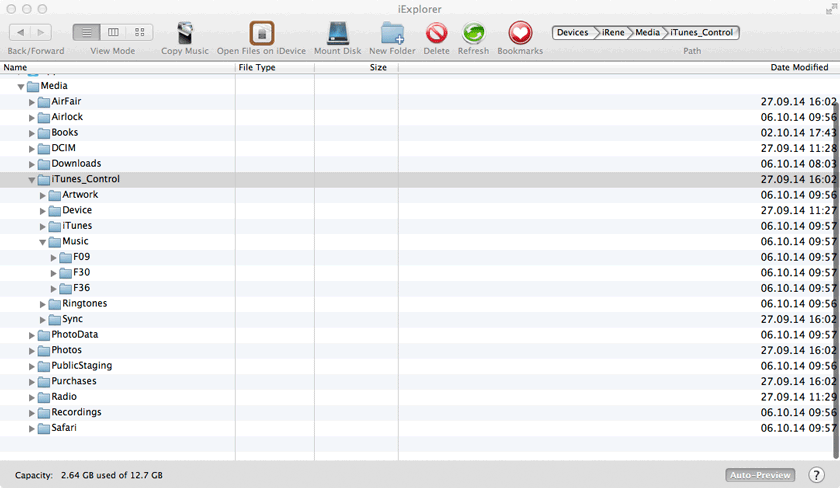Image resolution: width=840 pixels, height=488 pixels.
Task: Expand the PhotoData folder triangle
Action: [x=32, y=335]
